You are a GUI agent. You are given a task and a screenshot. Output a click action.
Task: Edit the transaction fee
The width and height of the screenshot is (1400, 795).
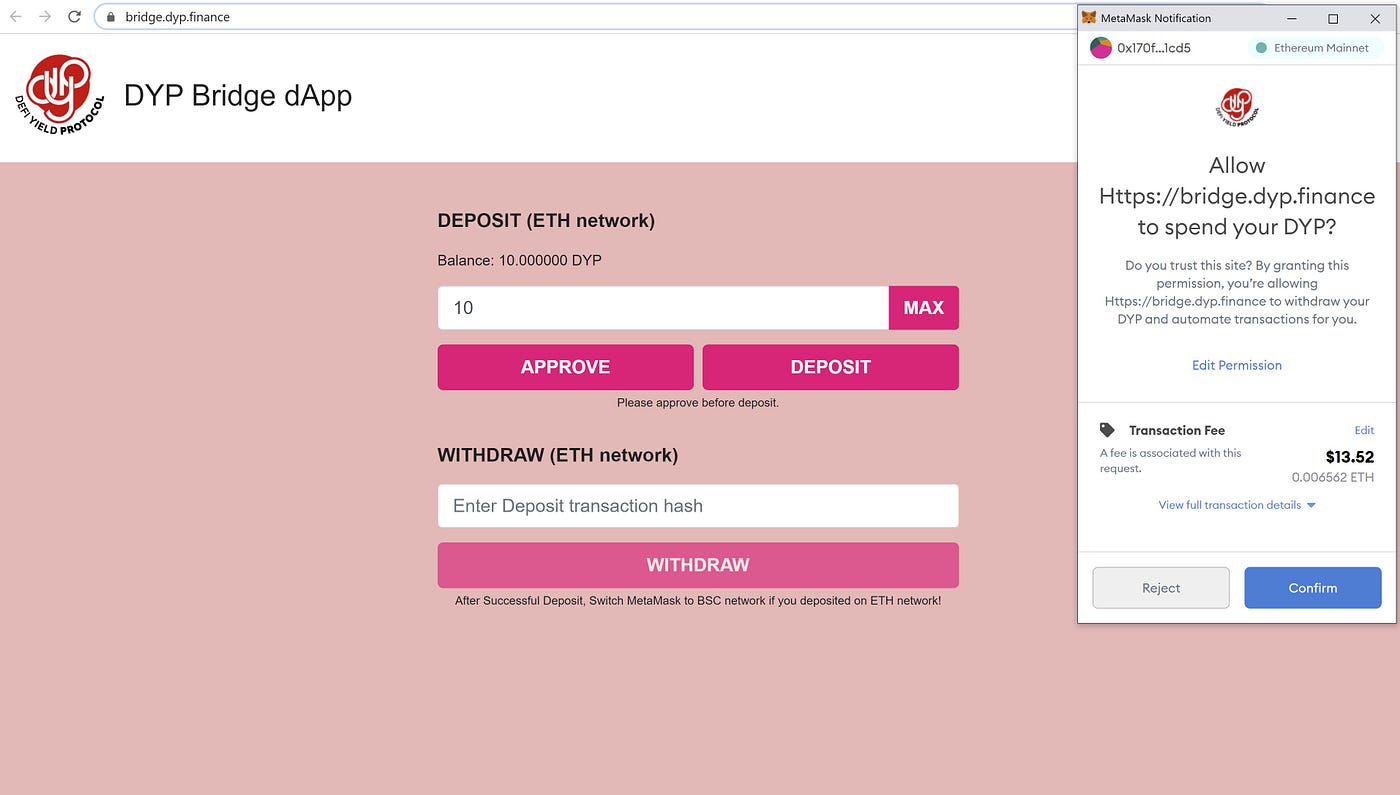(x=1364, y=431)
